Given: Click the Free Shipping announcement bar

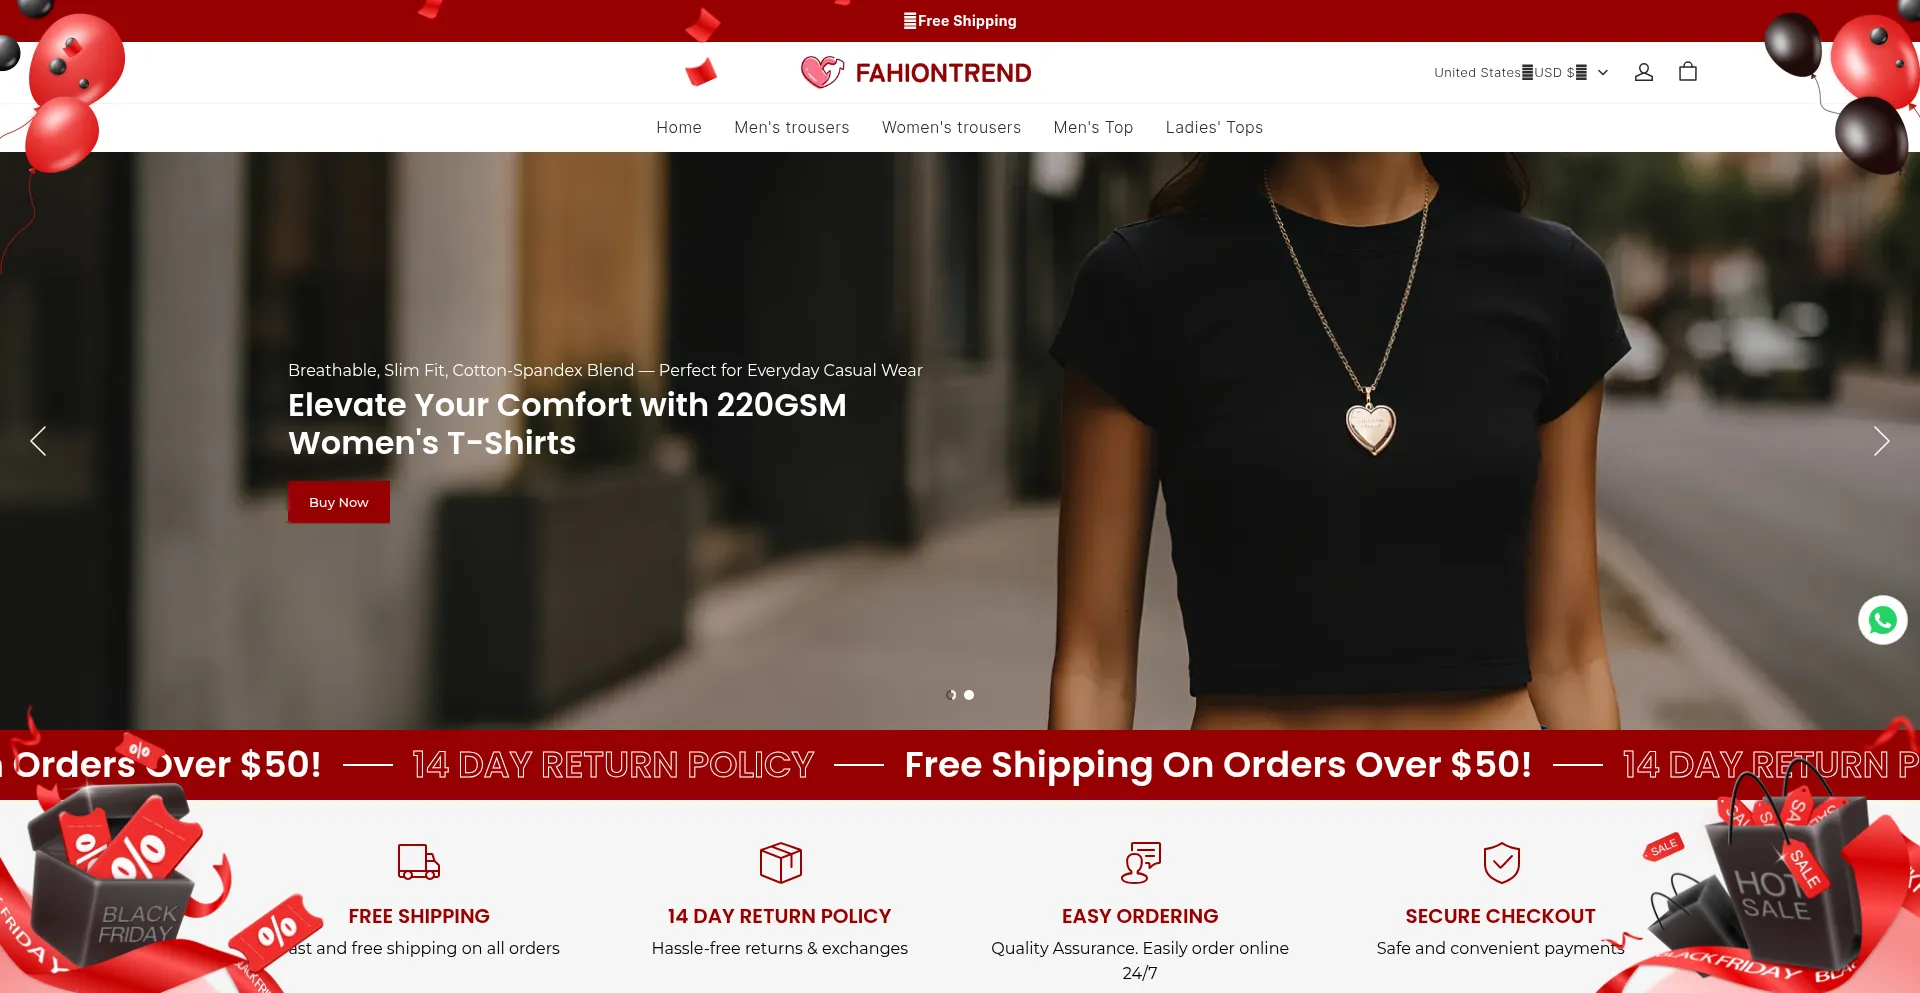Looking at the screenshot, I should click(x=960, y=21).
